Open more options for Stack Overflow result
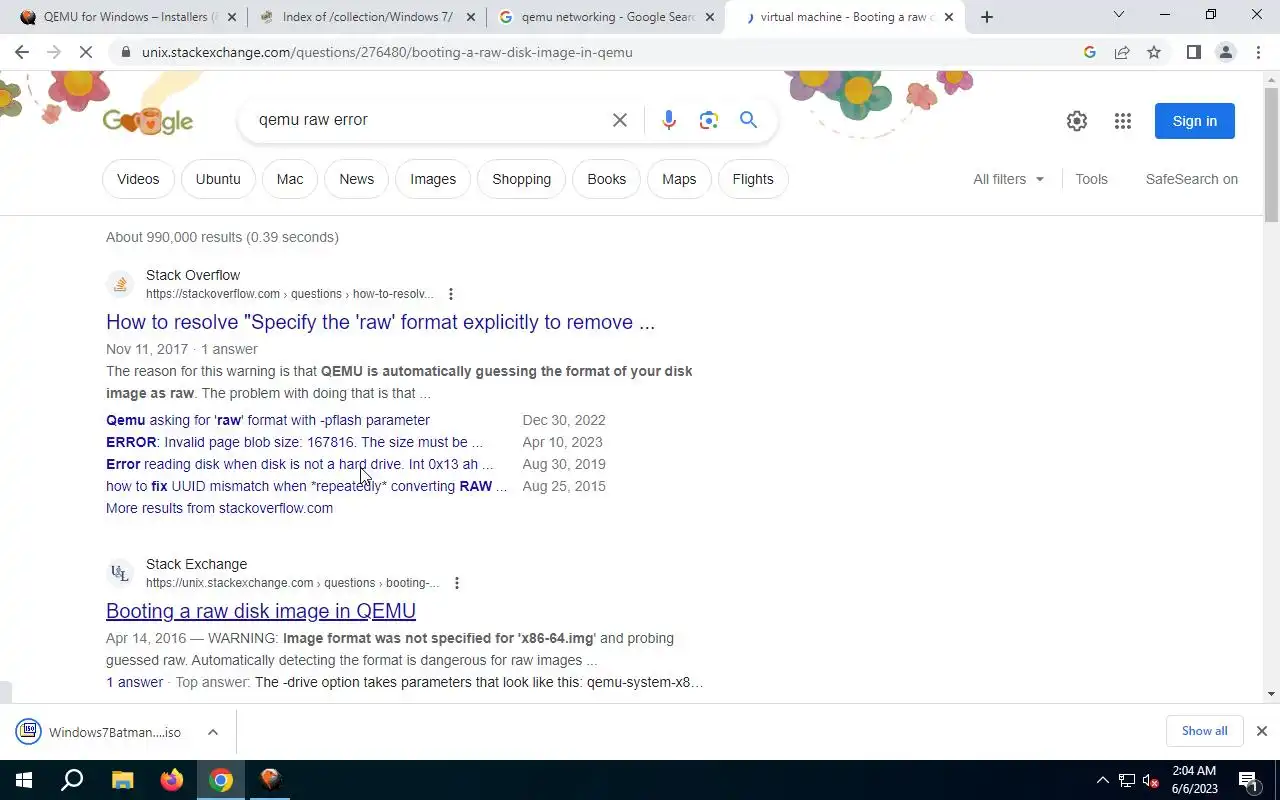The image size is (1280, 800). tap(451, 294)
